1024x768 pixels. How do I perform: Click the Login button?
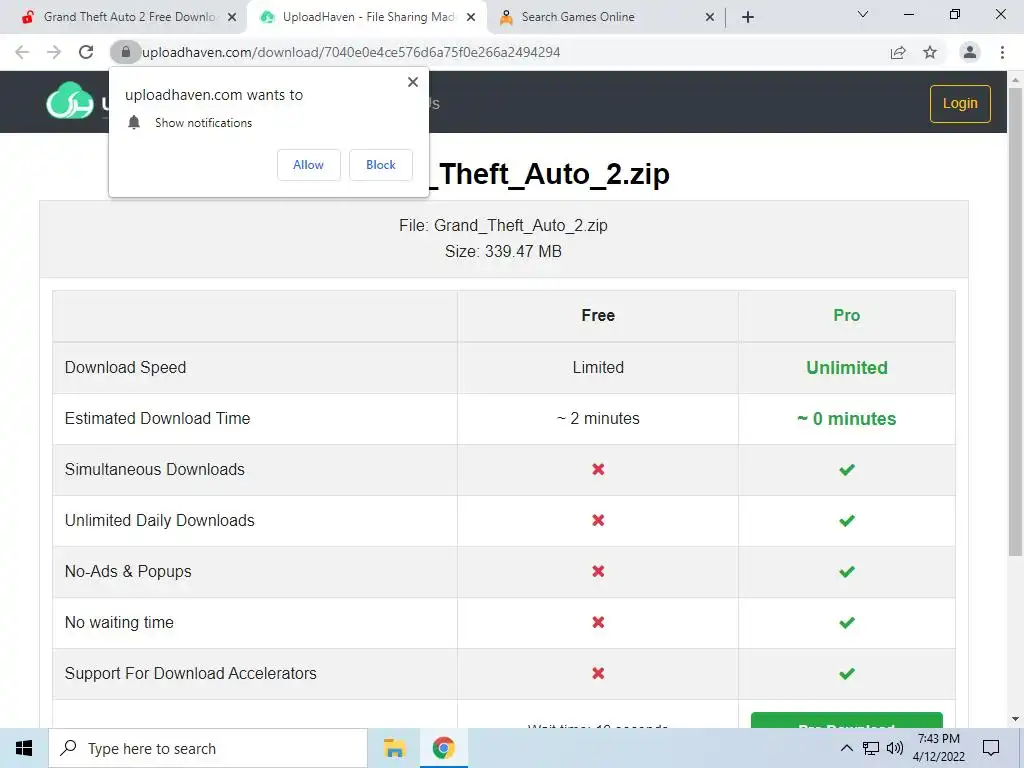[960, 103]
